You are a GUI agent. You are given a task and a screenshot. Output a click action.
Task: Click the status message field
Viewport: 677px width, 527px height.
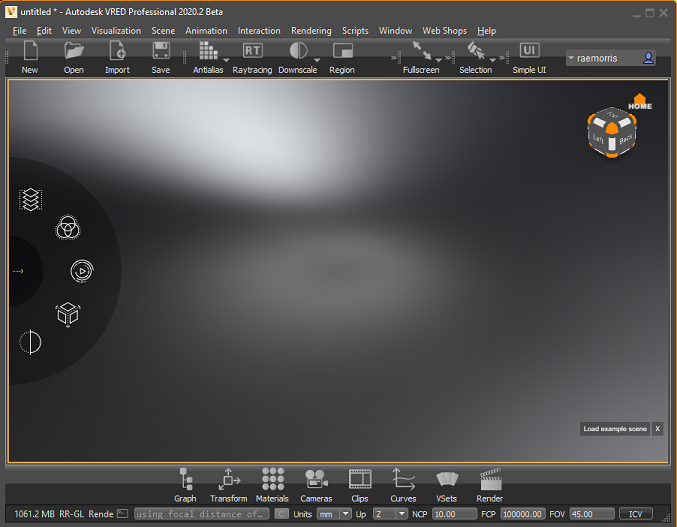pos(202,514)
